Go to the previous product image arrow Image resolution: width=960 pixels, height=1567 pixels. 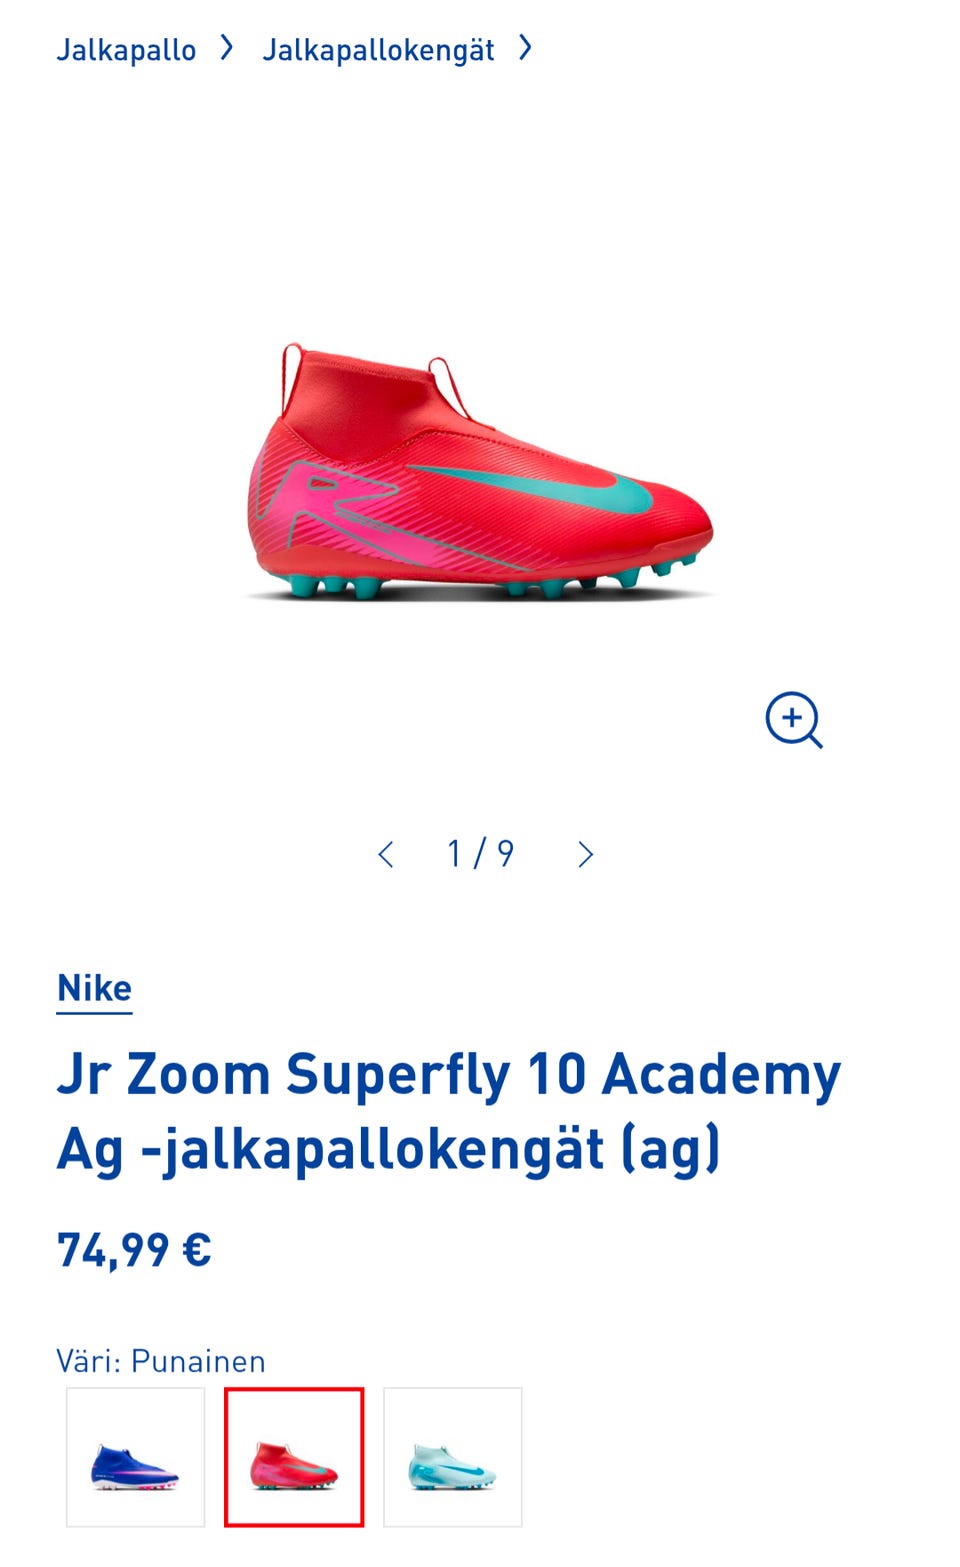(x=386, y=854)
